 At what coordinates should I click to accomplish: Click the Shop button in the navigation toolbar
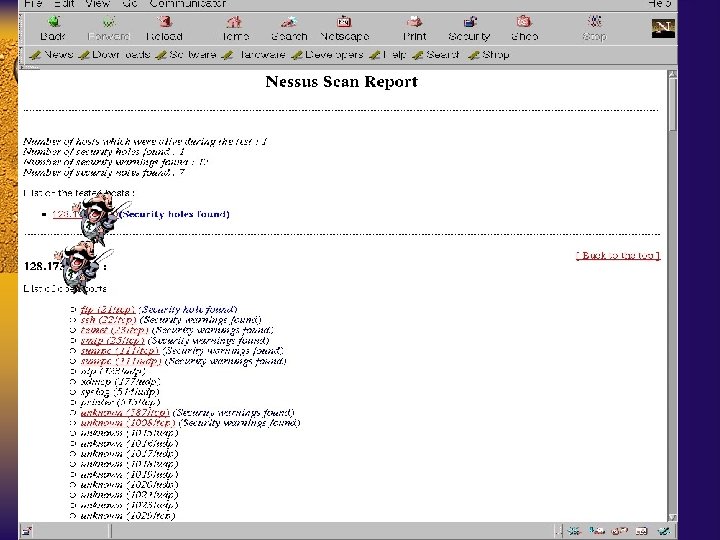click(524, 28)
